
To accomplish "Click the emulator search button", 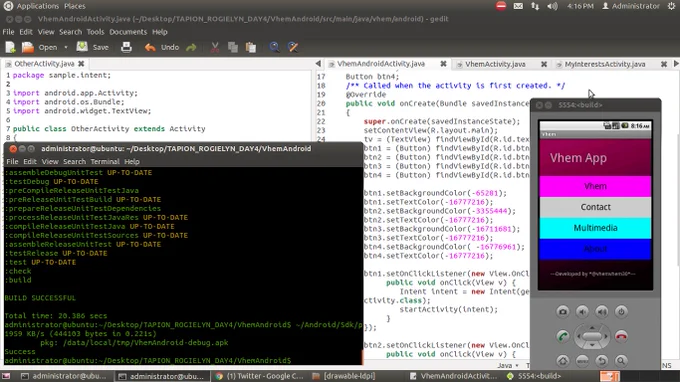I will [x=621, y=360].
